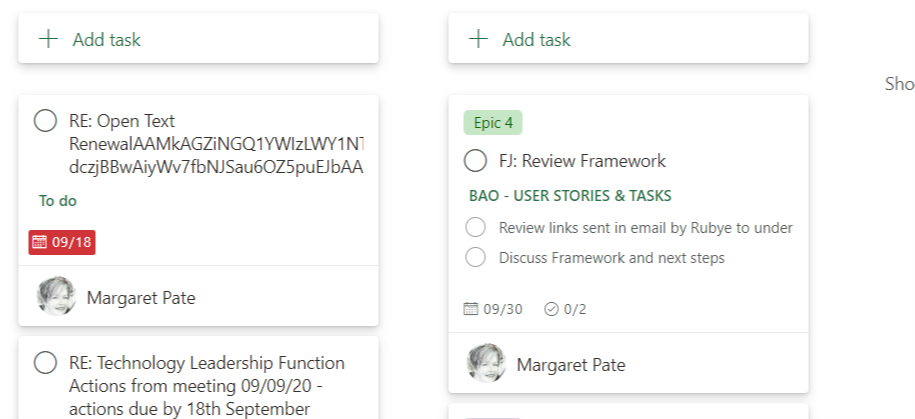Complete Technology Leadership Function task circle
915x419 pixels.
click(x=45, y=363)
